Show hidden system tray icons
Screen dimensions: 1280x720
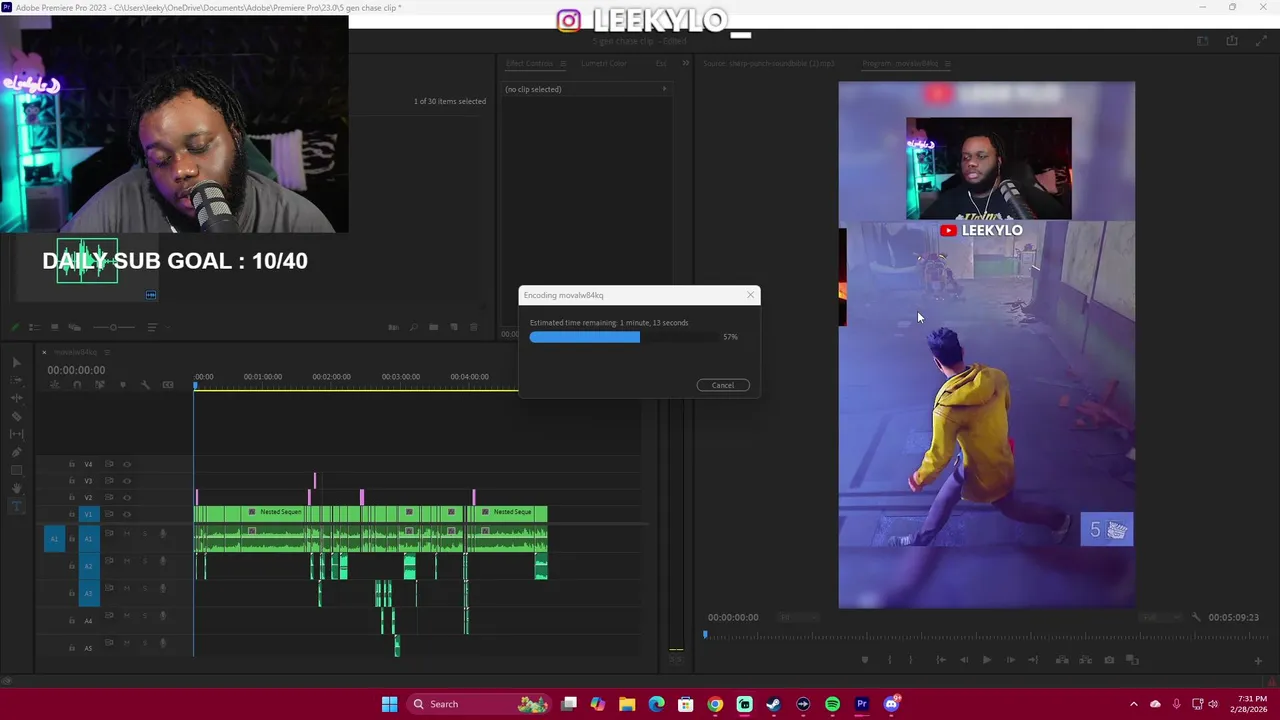[1133, 704]
